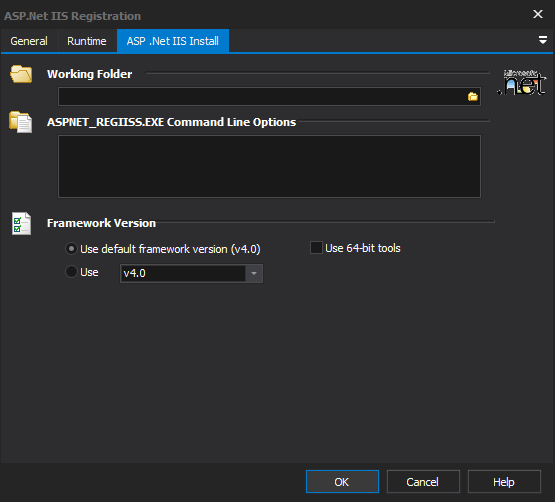Viewport: 555px width, 502px height.
Task: Click the Framework Version heading text
Action: 101,223
